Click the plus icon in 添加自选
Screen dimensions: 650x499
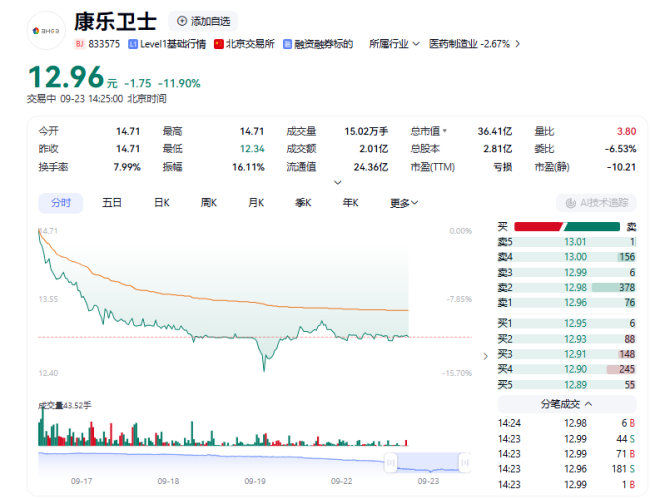[182, 21]
